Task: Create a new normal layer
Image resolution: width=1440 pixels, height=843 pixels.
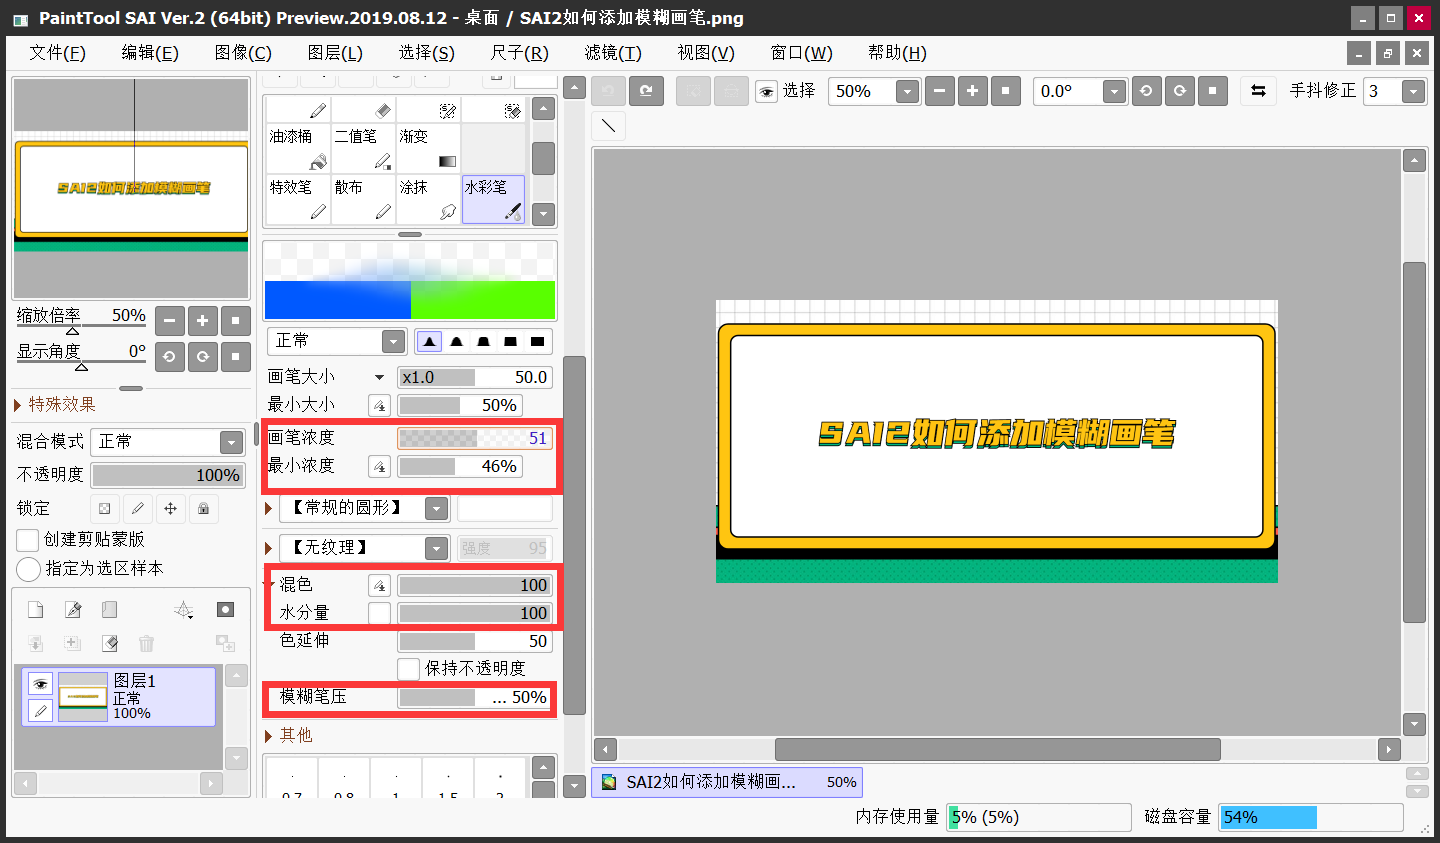Action: tap(36, 610)
